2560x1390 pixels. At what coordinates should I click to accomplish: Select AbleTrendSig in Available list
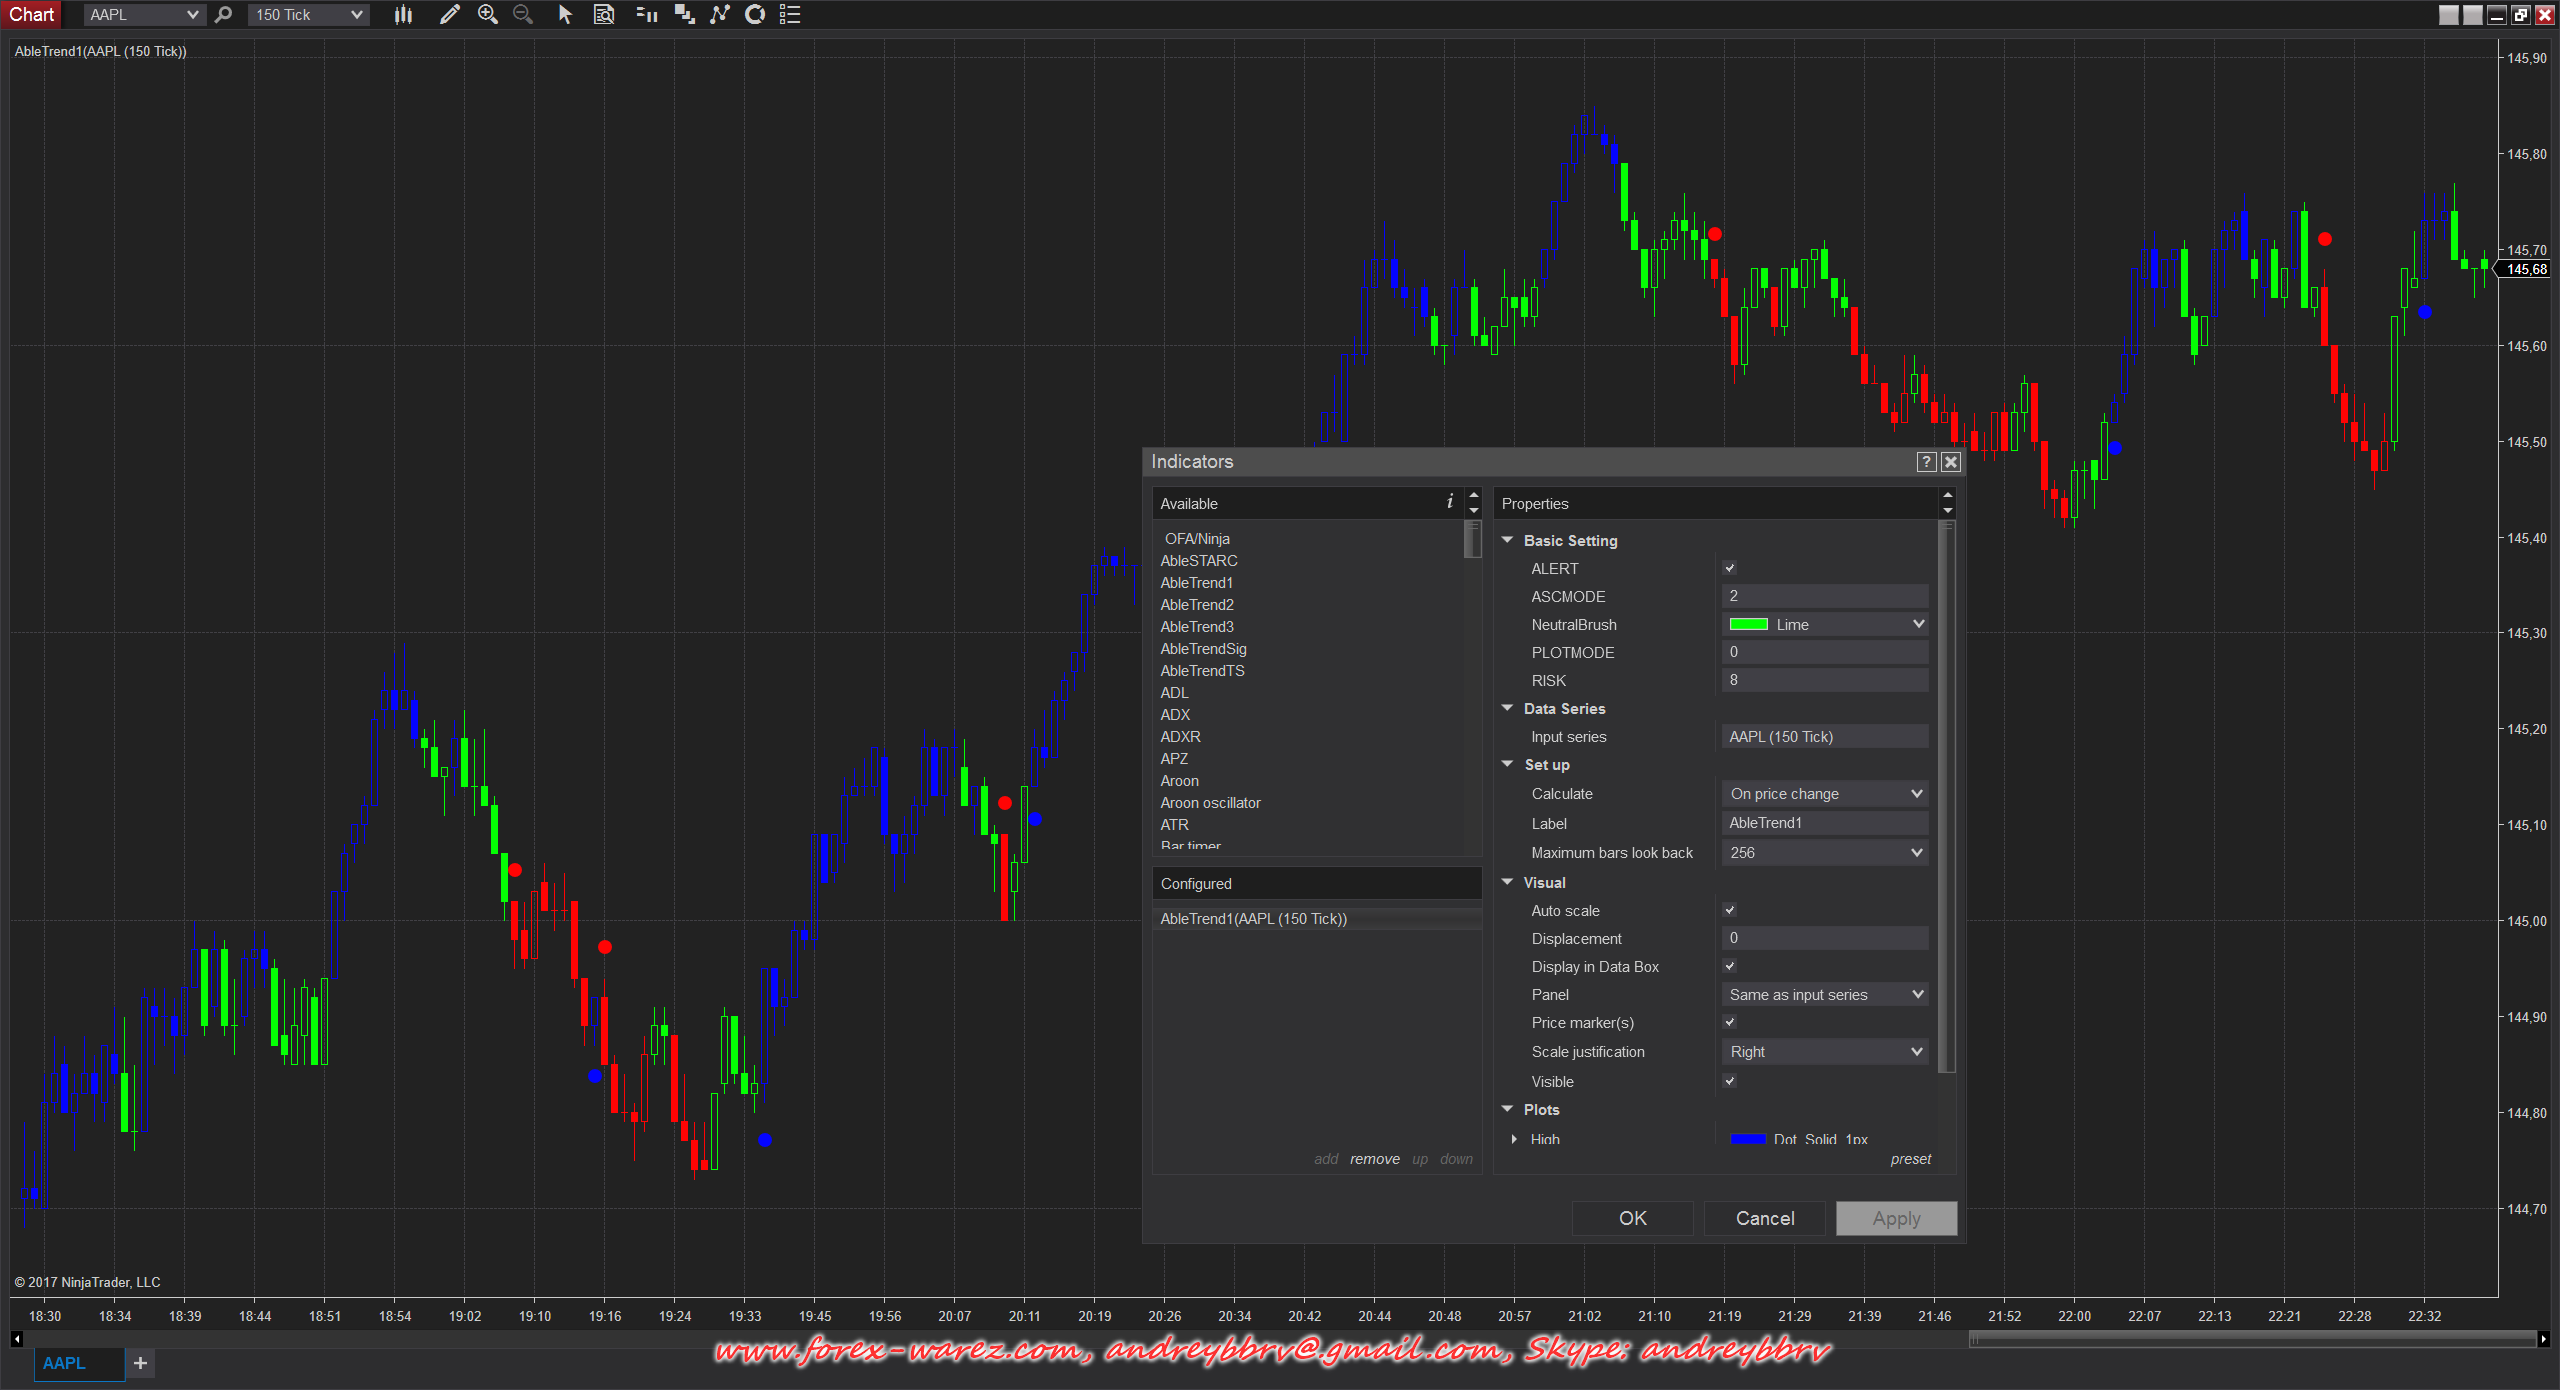pos(1203,649)
